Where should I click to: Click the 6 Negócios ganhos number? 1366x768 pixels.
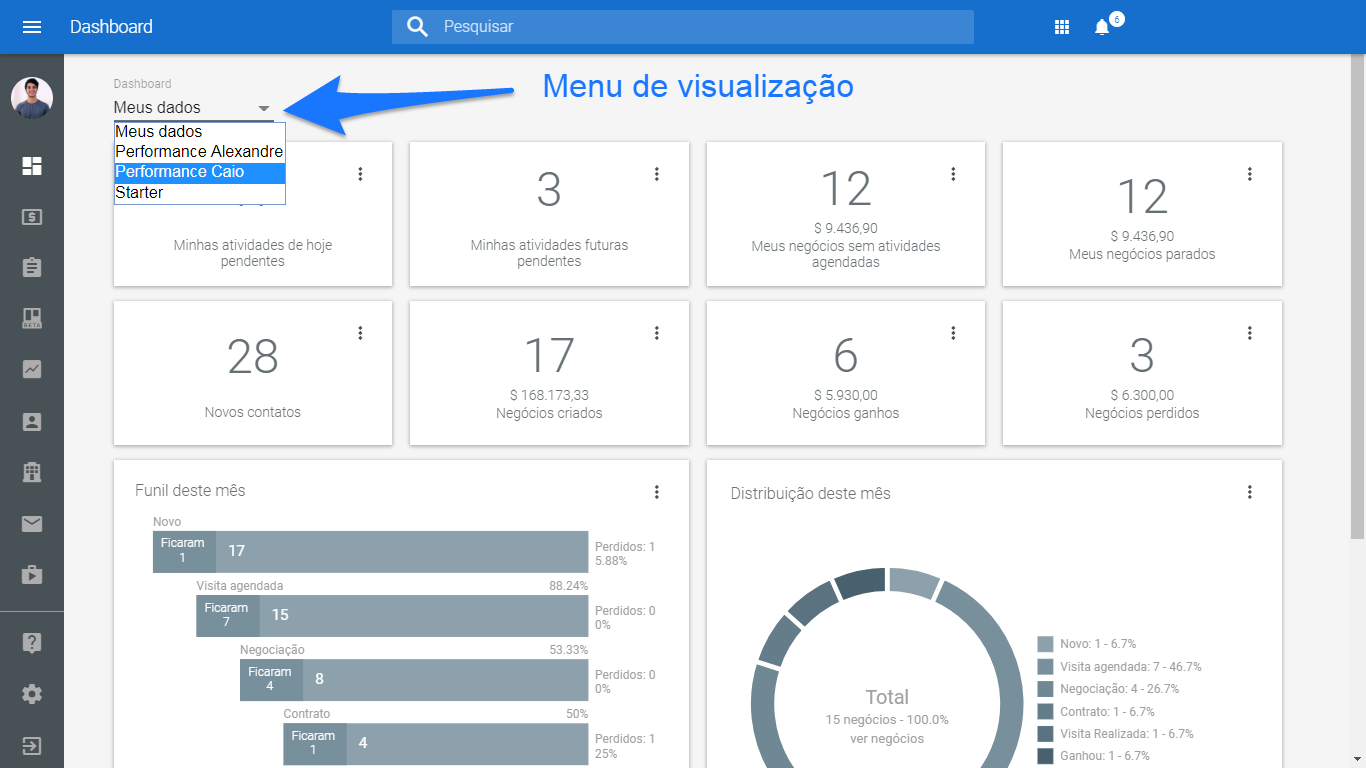[846, 356]
